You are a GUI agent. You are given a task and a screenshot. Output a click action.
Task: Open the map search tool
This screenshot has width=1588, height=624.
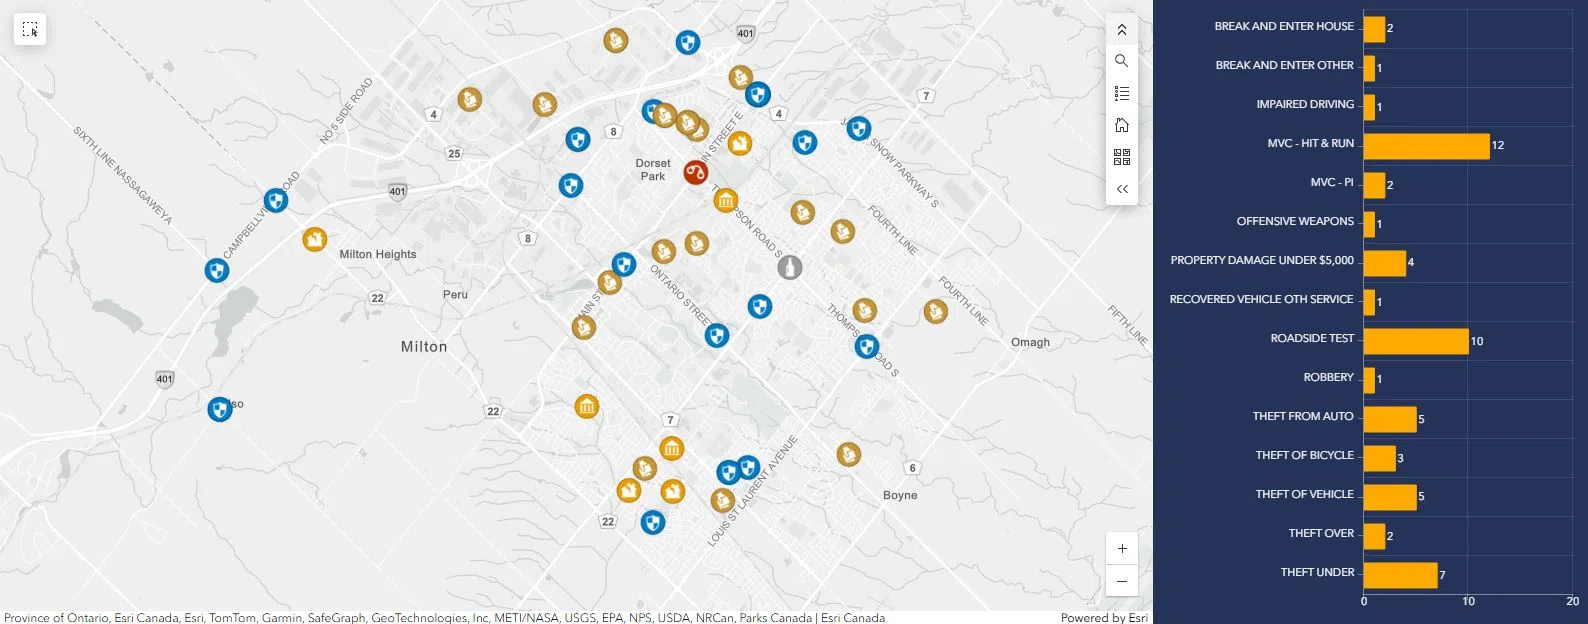(x=1121, y=61)
